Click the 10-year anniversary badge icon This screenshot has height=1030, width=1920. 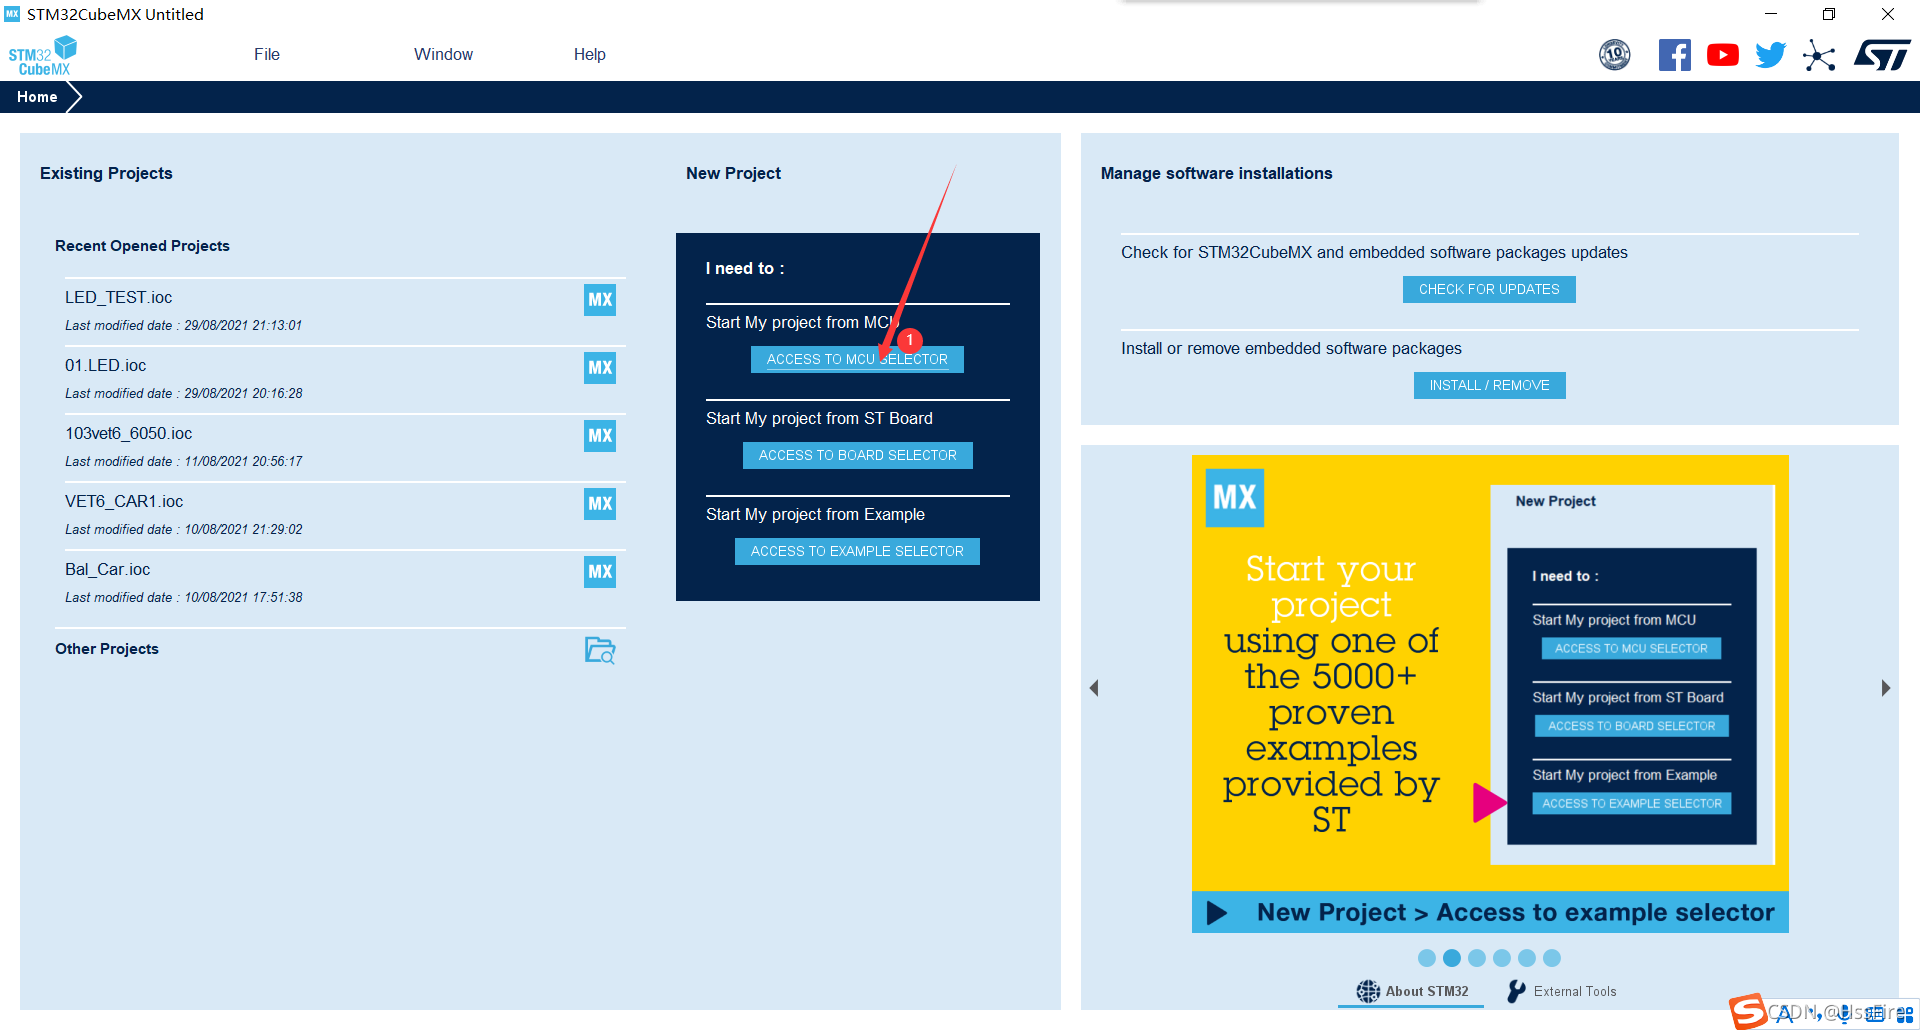(1614, 55)
